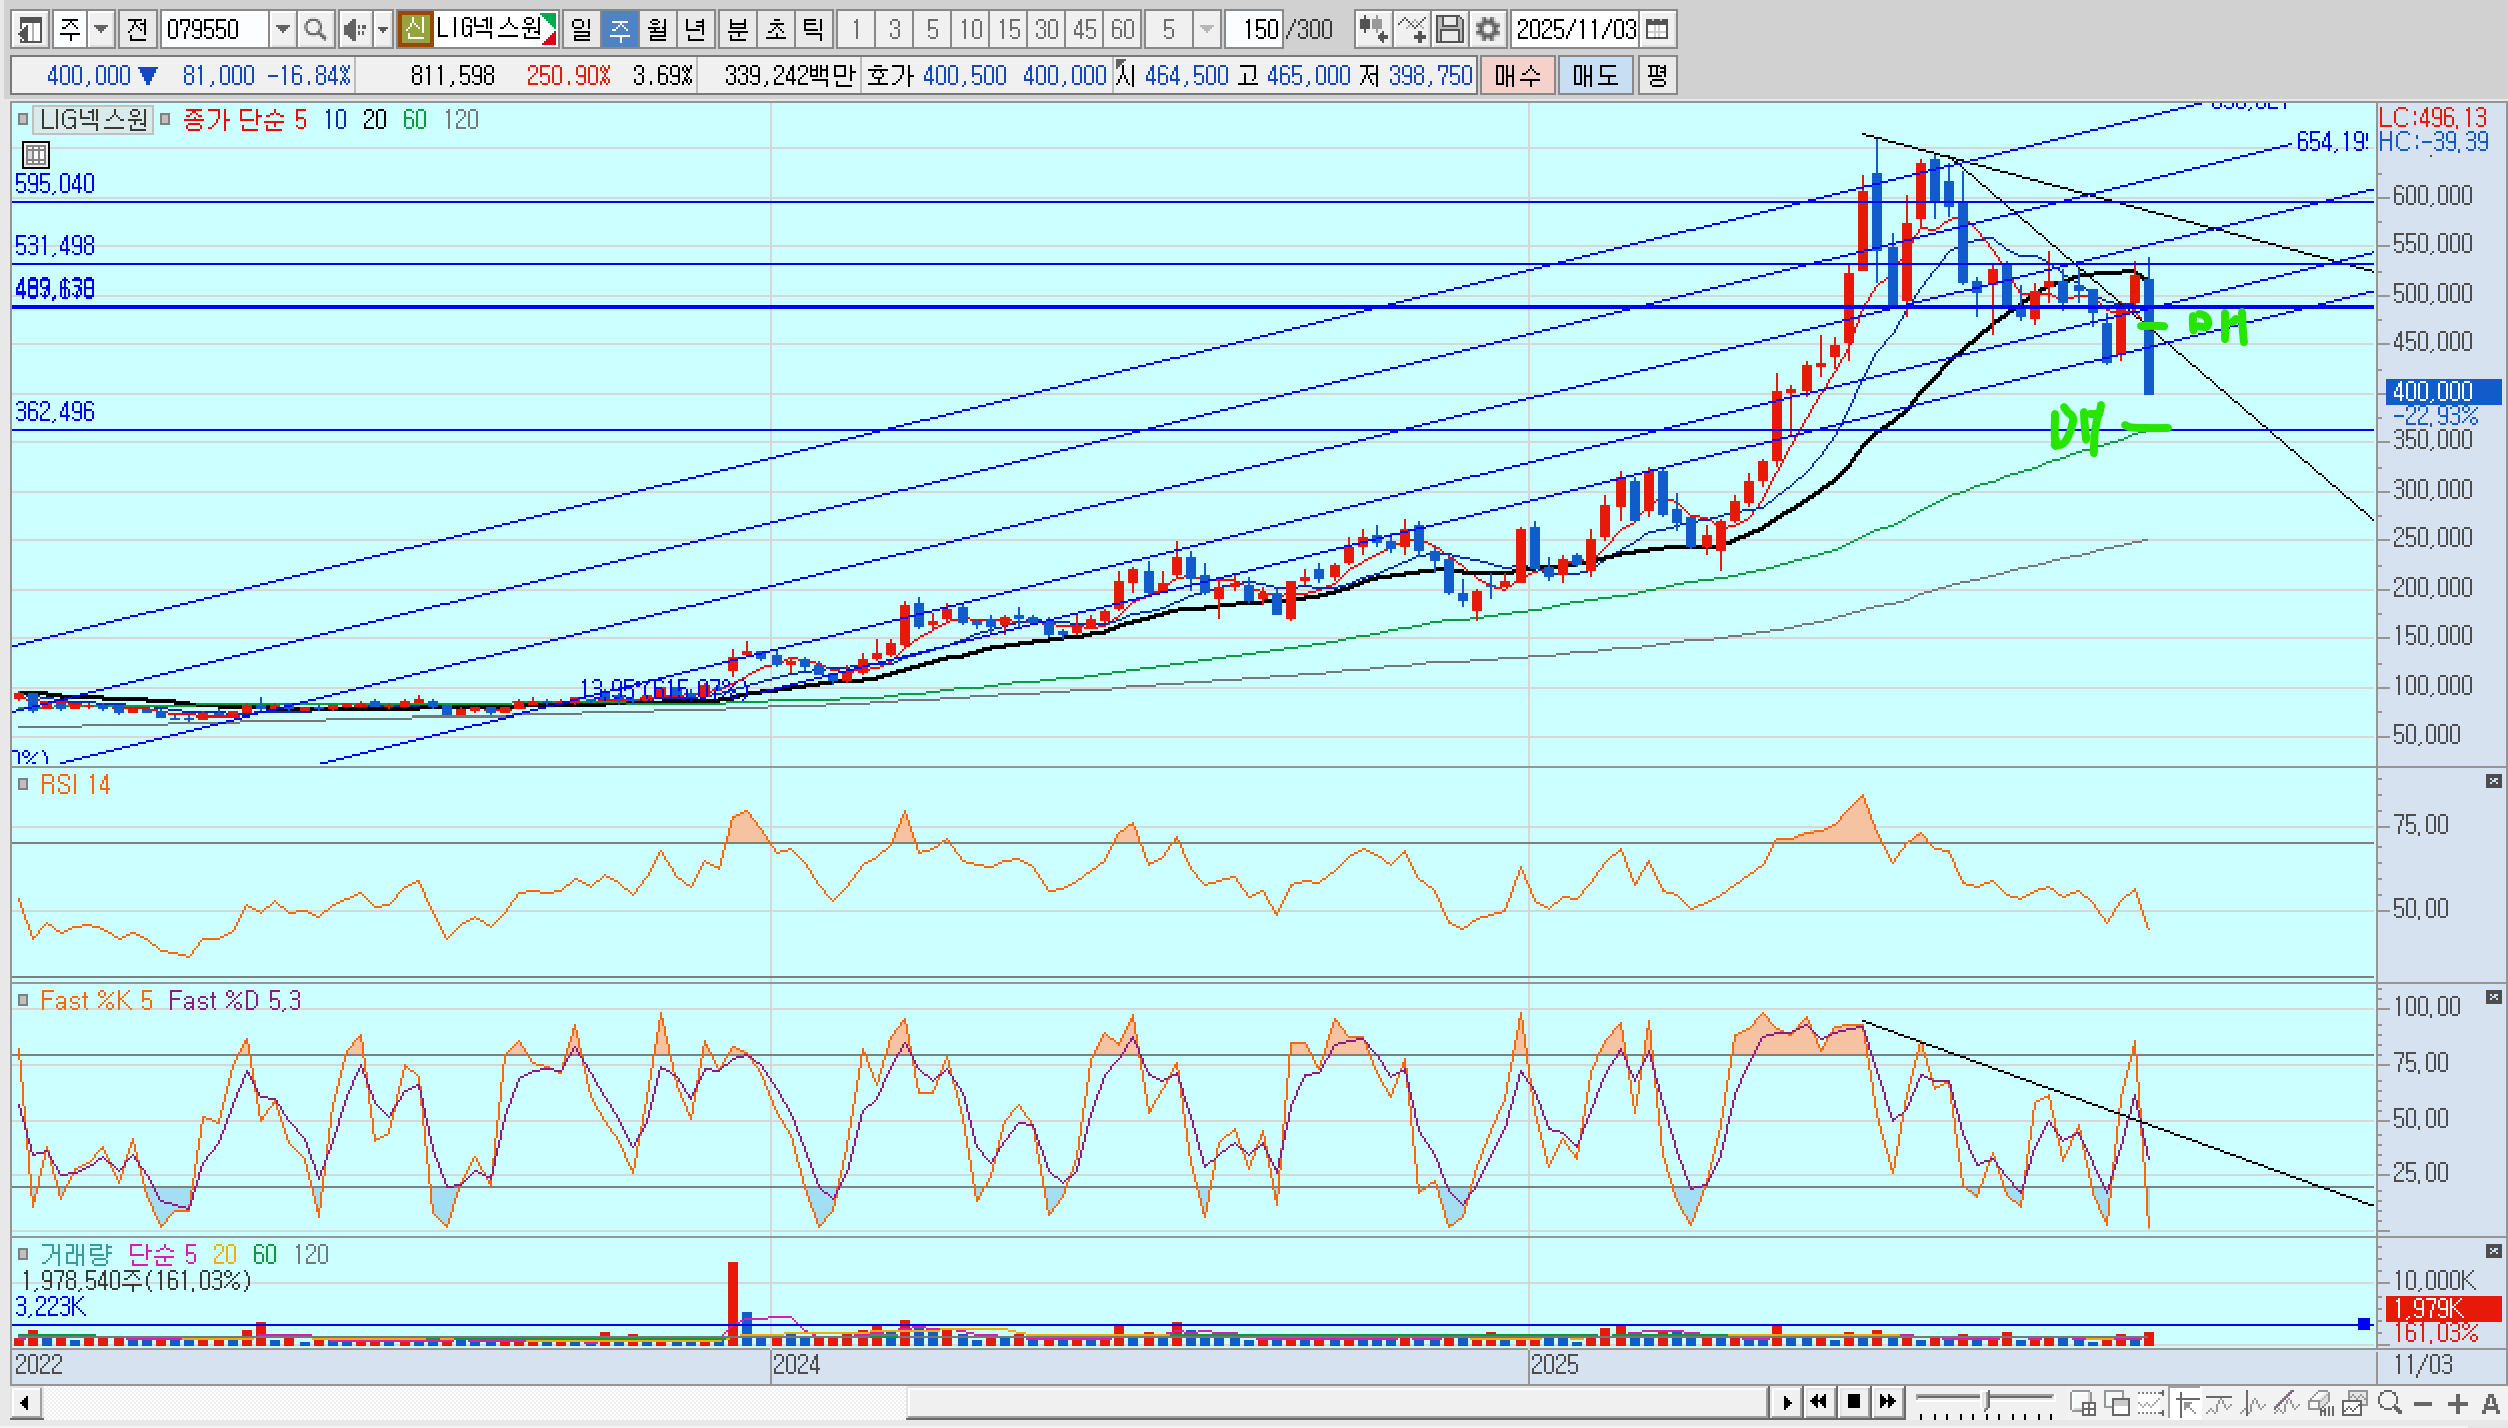Click the 매도 sell button
This screenshot has width=2508, height=1428.
click(1595, 76)
